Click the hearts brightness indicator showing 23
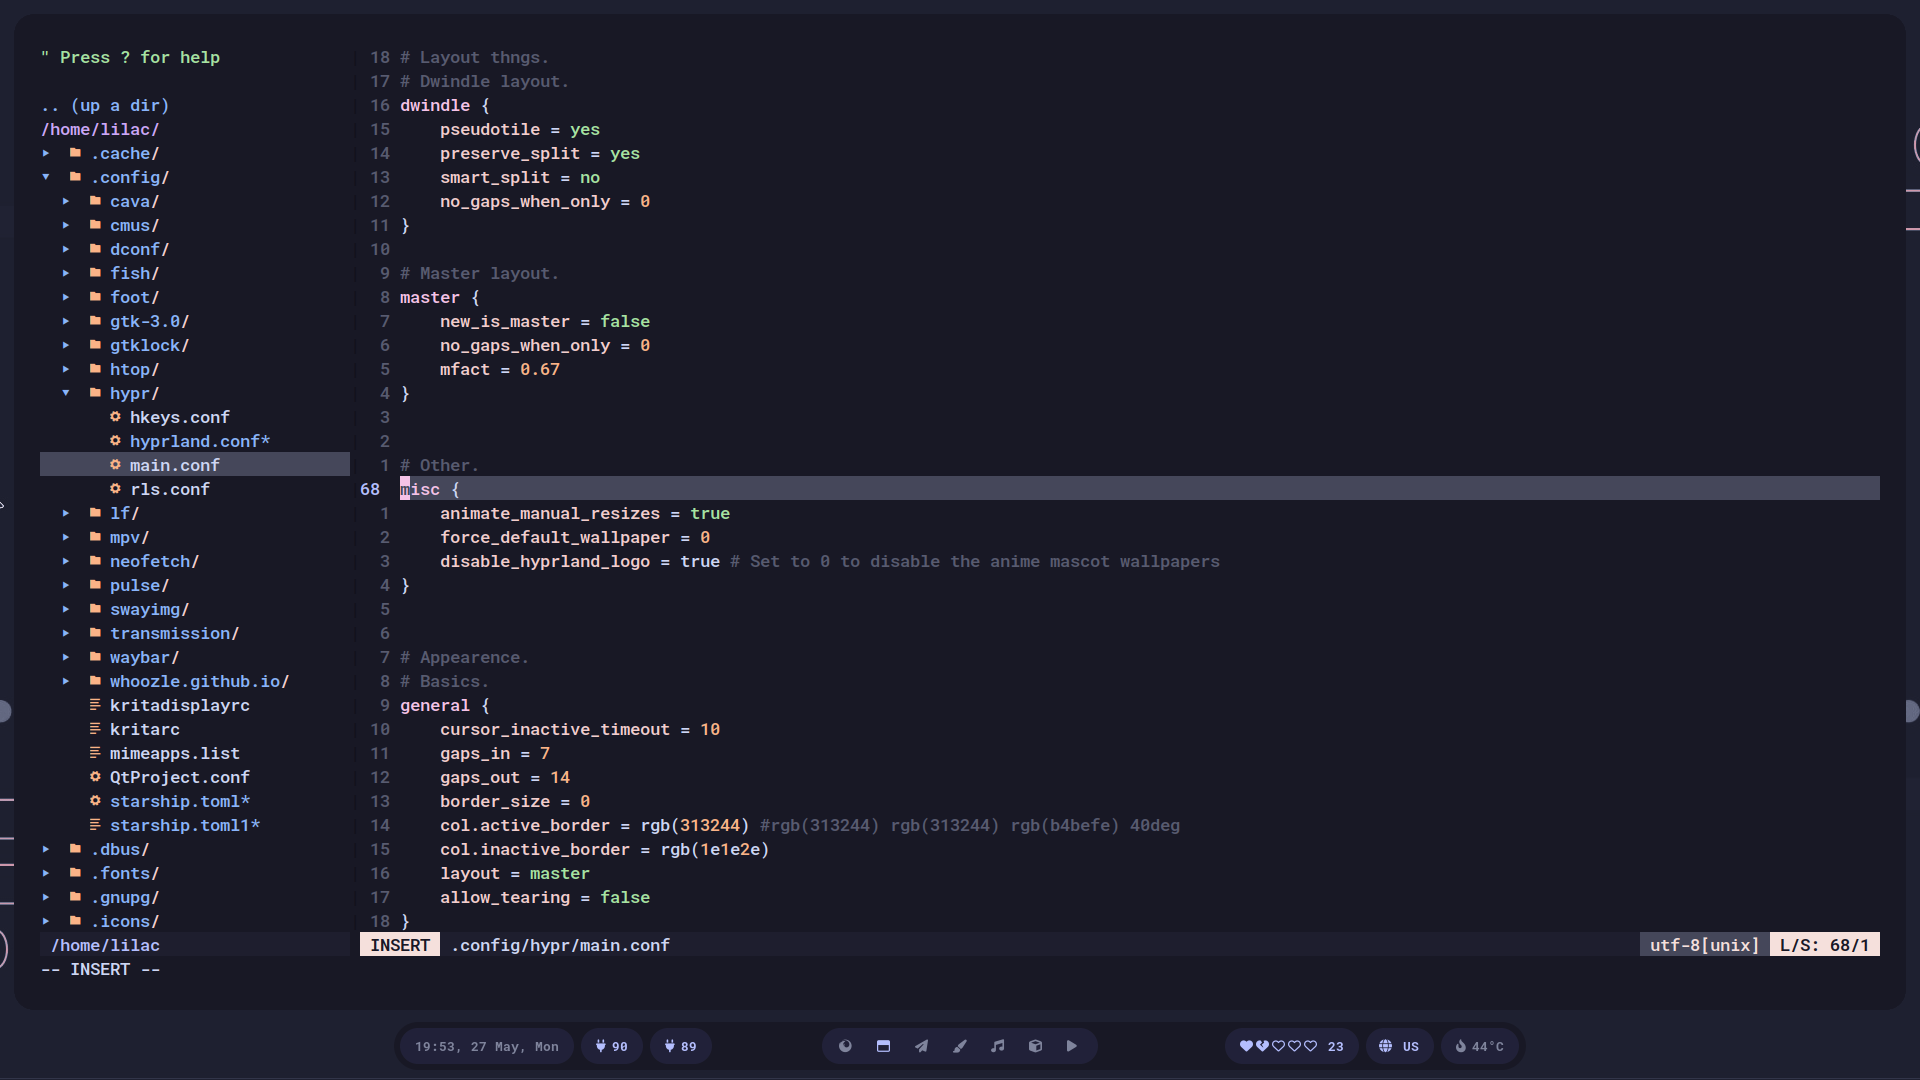The width and height of the screenshot is (1920, 1080). pos(1291,1046)
